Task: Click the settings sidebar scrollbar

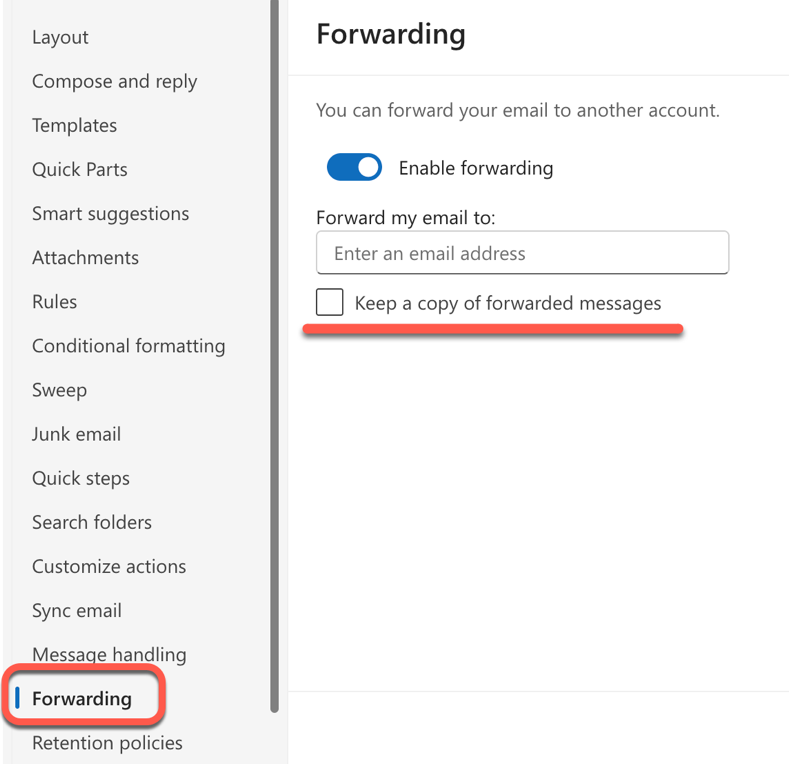Action: coord(274,350)
